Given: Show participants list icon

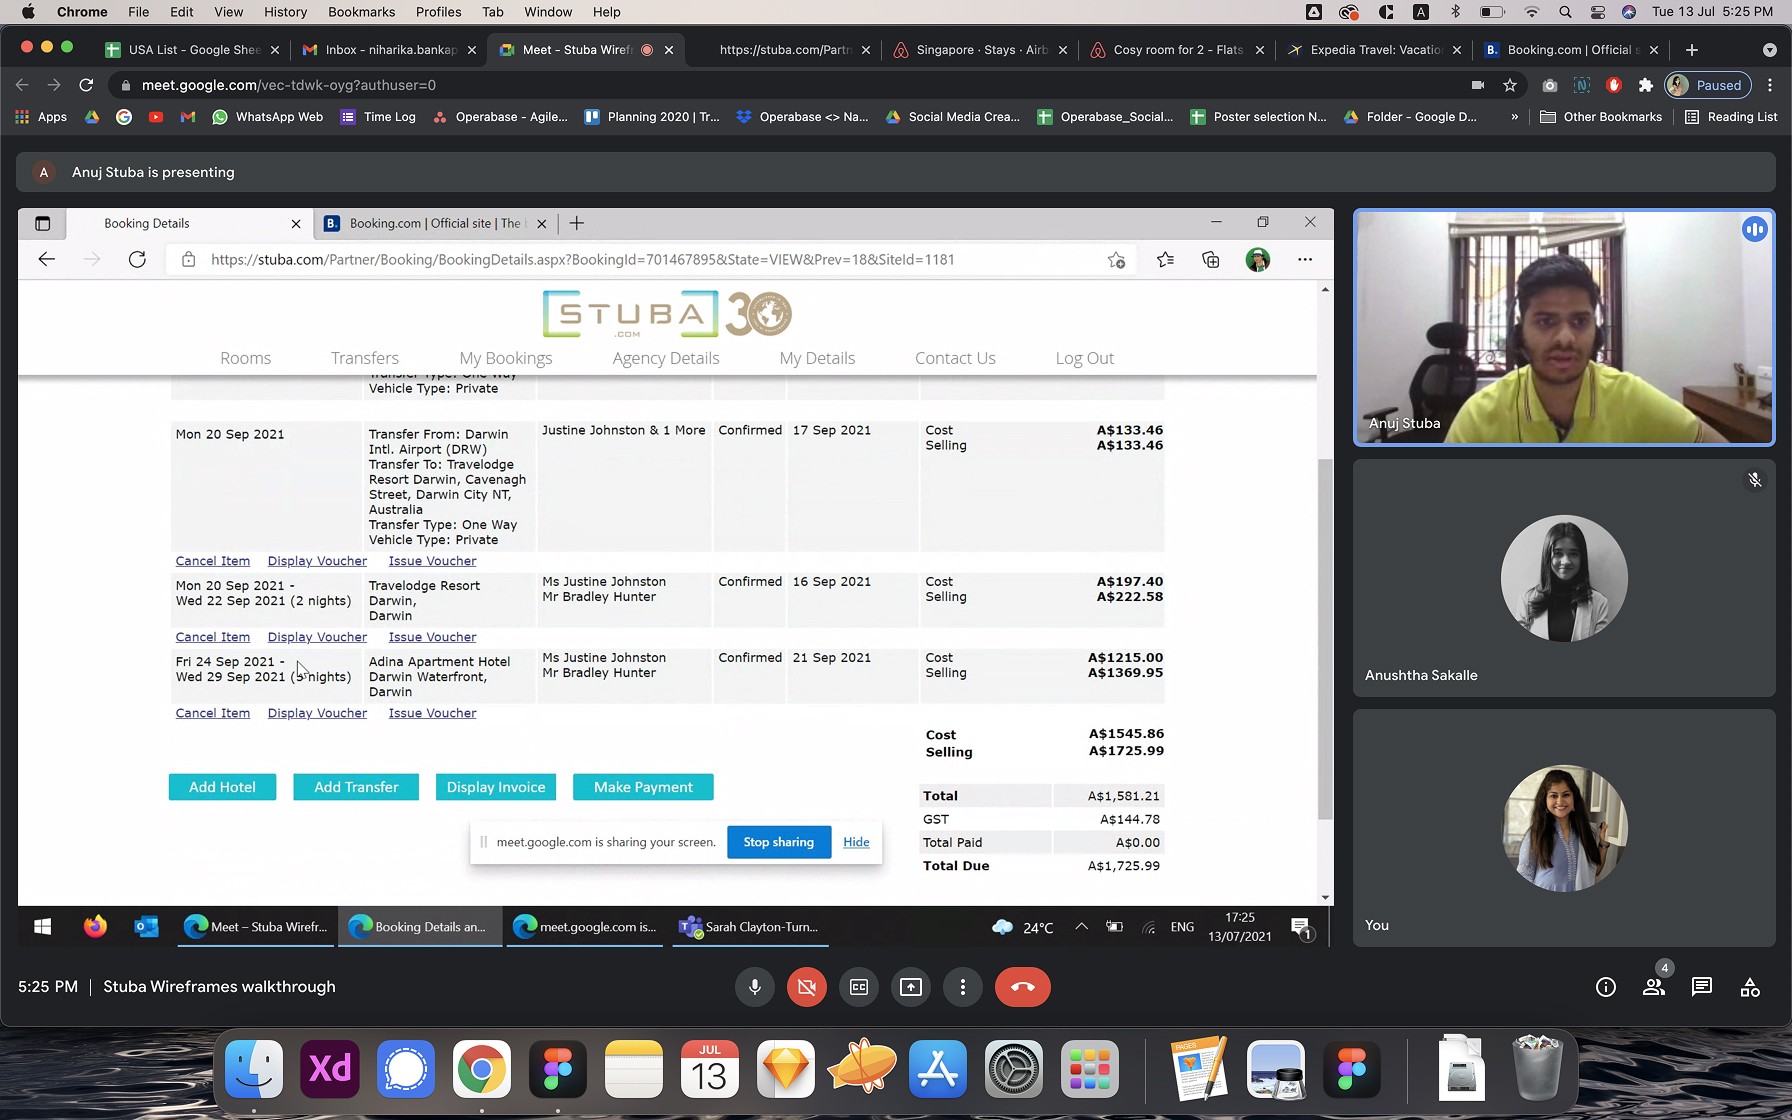Looking at the screenshot, I should pyautogui.click(x=1654, y=987).
